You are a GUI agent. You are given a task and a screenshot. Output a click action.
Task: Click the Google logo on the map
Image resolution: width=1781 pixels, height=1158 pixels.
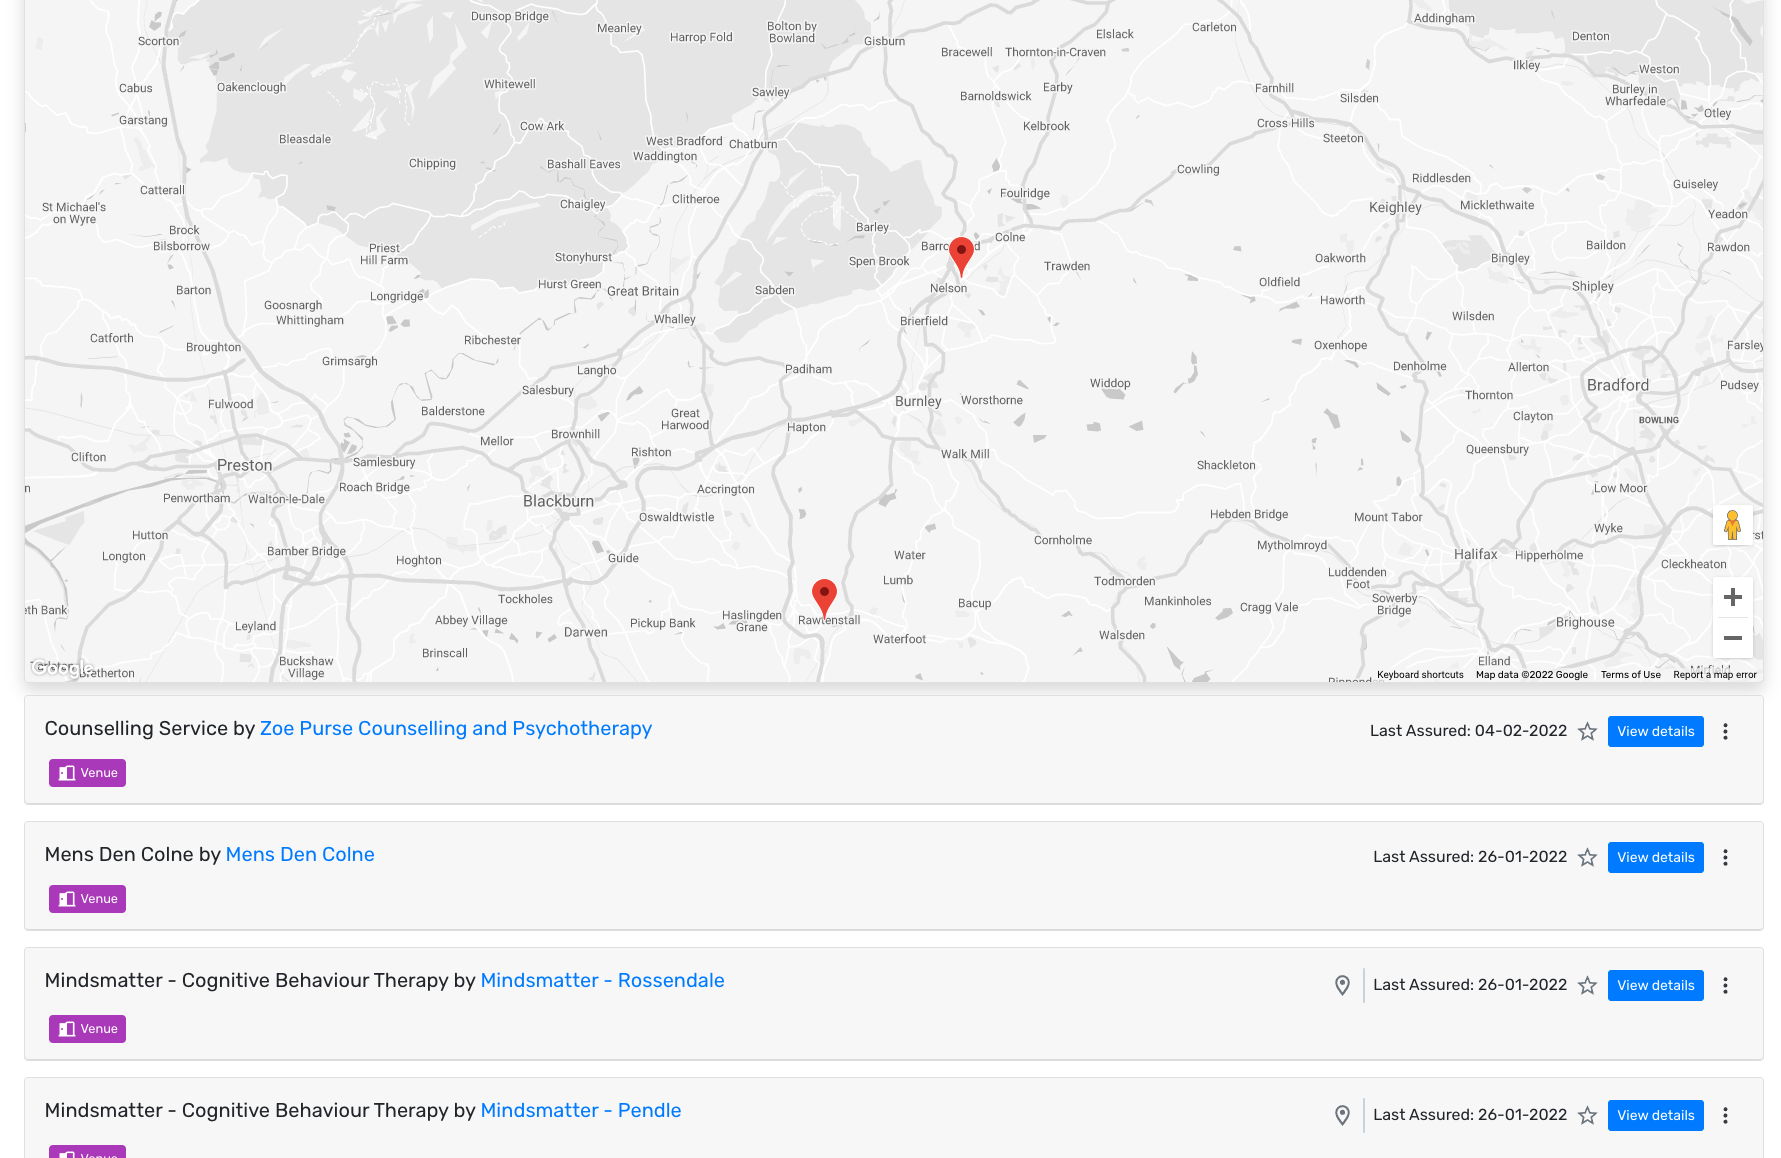pyautogui.click(x=62, y=668)
